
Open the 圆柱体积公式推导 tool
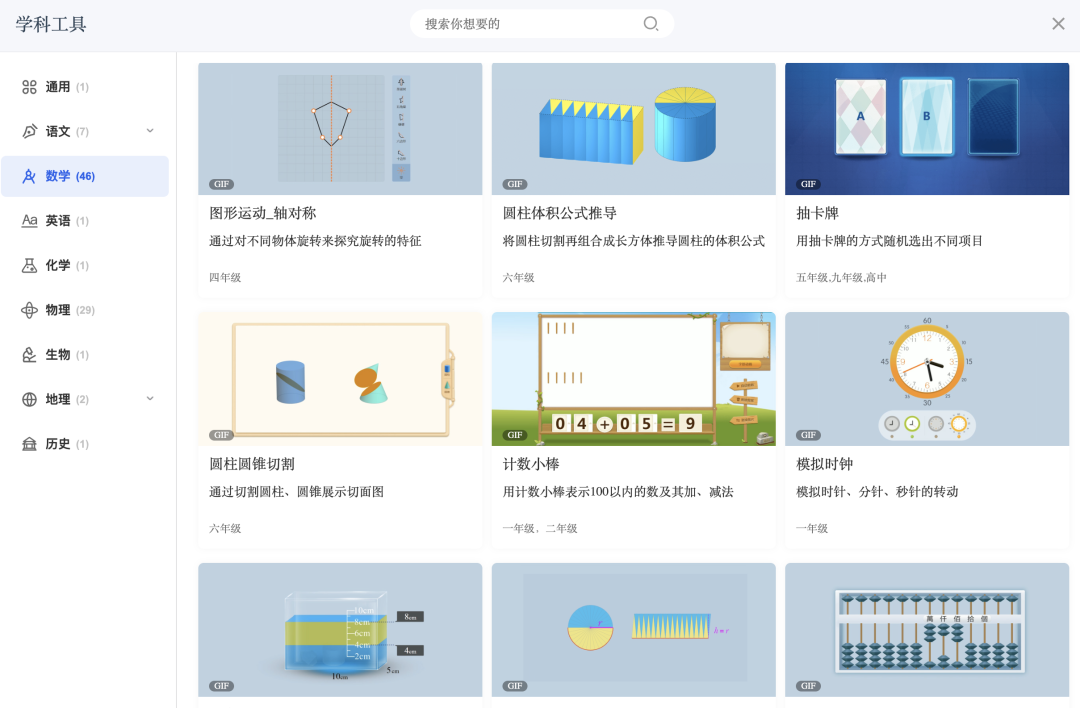tap(633, 128)
